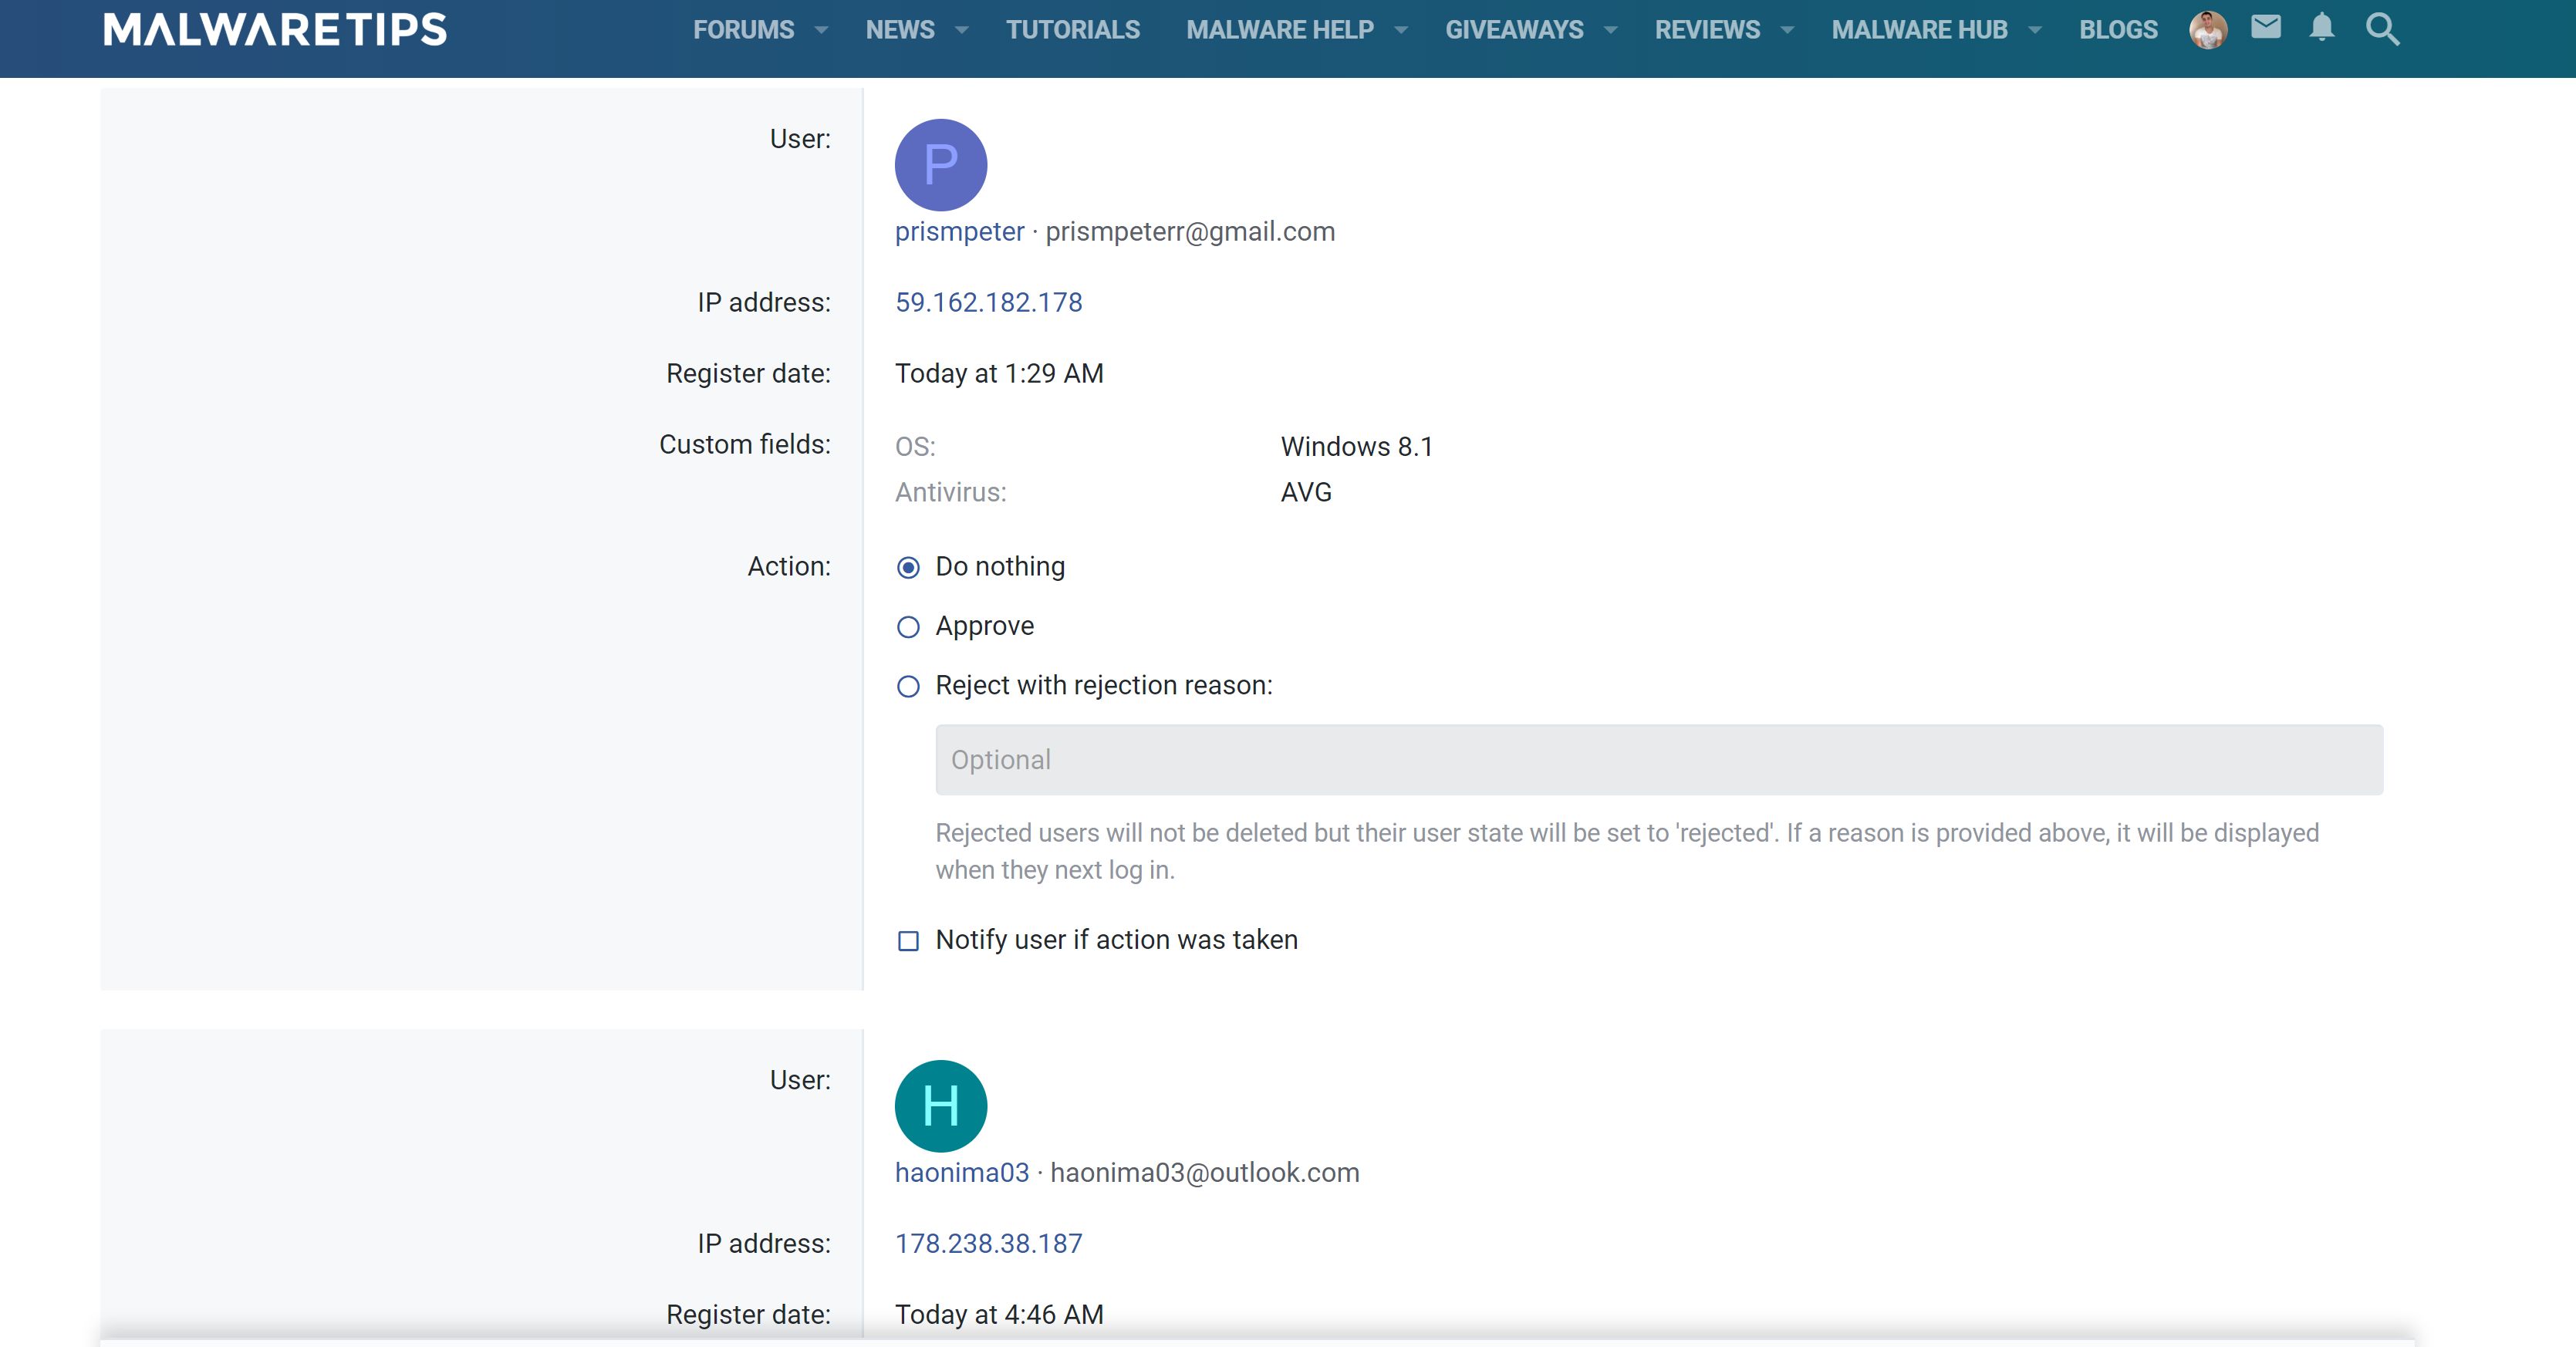Click haonima03's teal H avatar
The image size is (2576, 1347).
pyautogui.click(x=940, y=1106)
